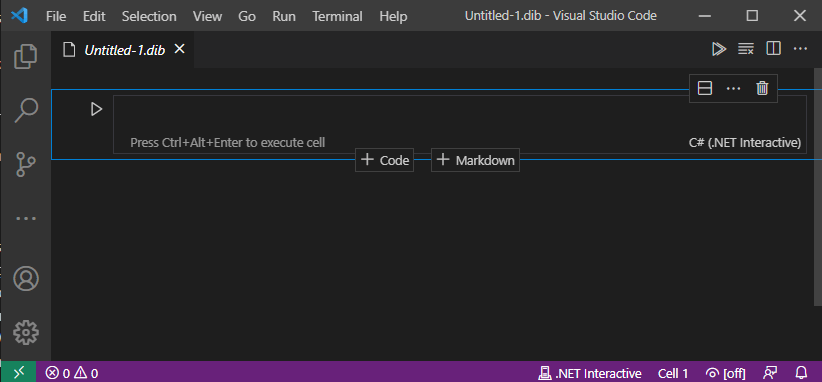Image resolution: width=822 pixels, height=382 pixels.
Task: Split the editor to the right
Action: pos(773,49)
